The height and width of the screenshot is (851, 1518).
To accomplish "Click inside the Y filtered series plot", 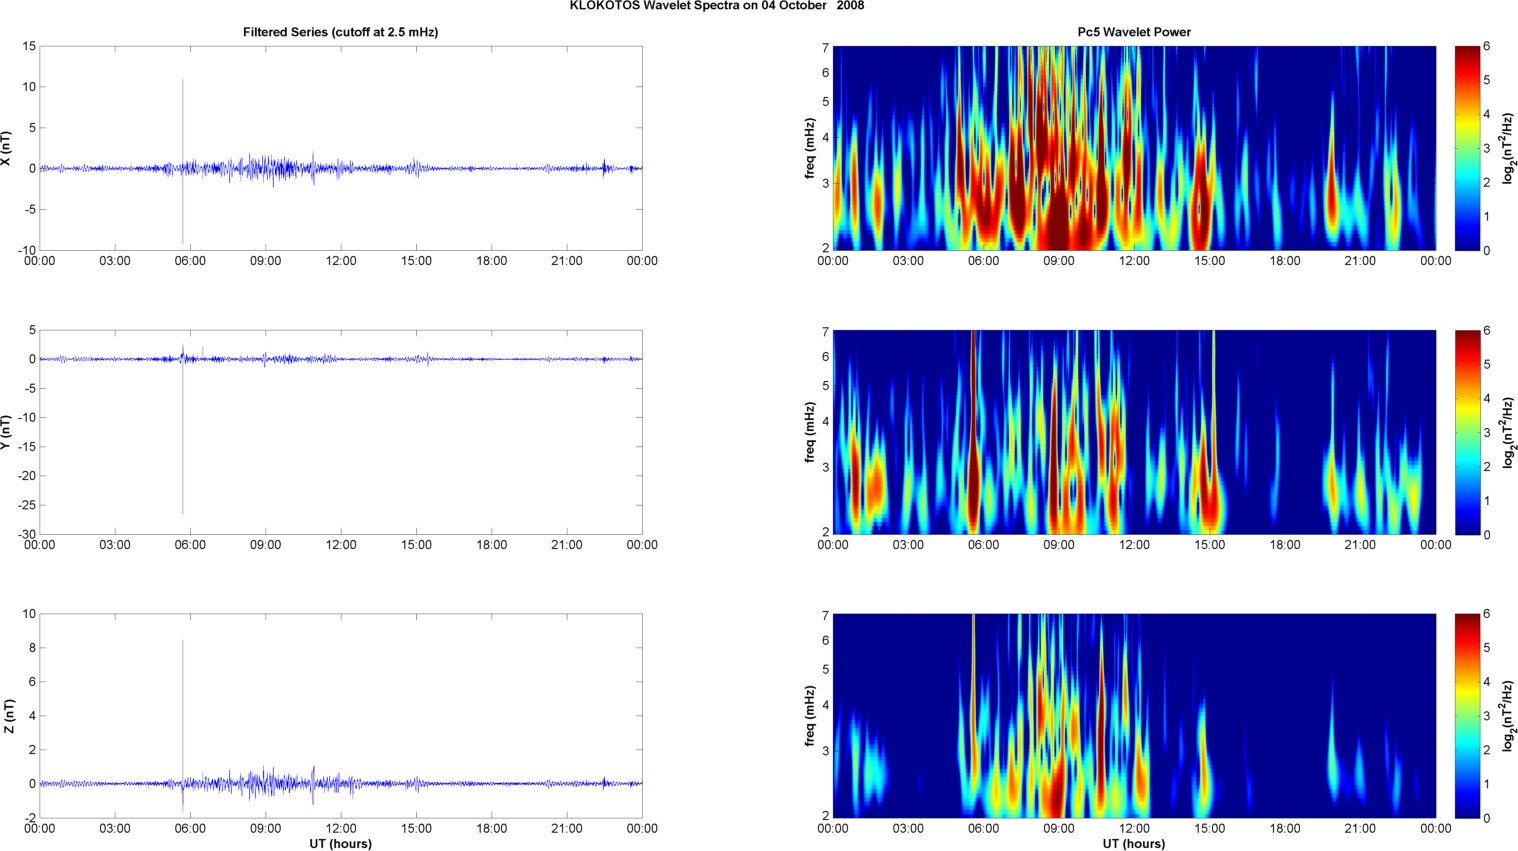I will coord(341,432).
